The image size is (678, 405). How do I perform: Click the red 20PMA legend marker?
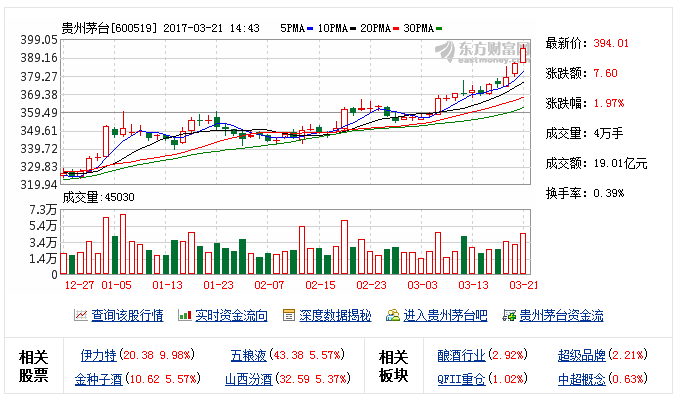pos(396,29)
